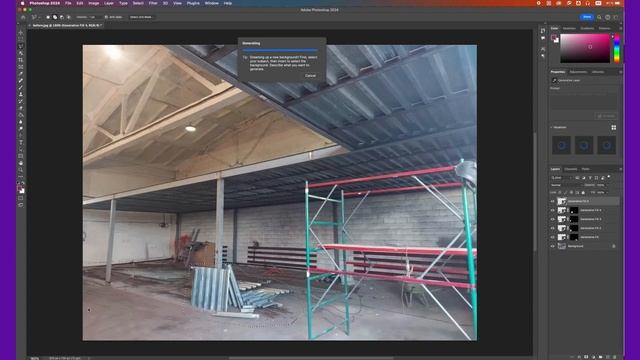Viewport: 640px width, 360px height.
Task: Select the Eyedropper tool
Action: point(21,74)
